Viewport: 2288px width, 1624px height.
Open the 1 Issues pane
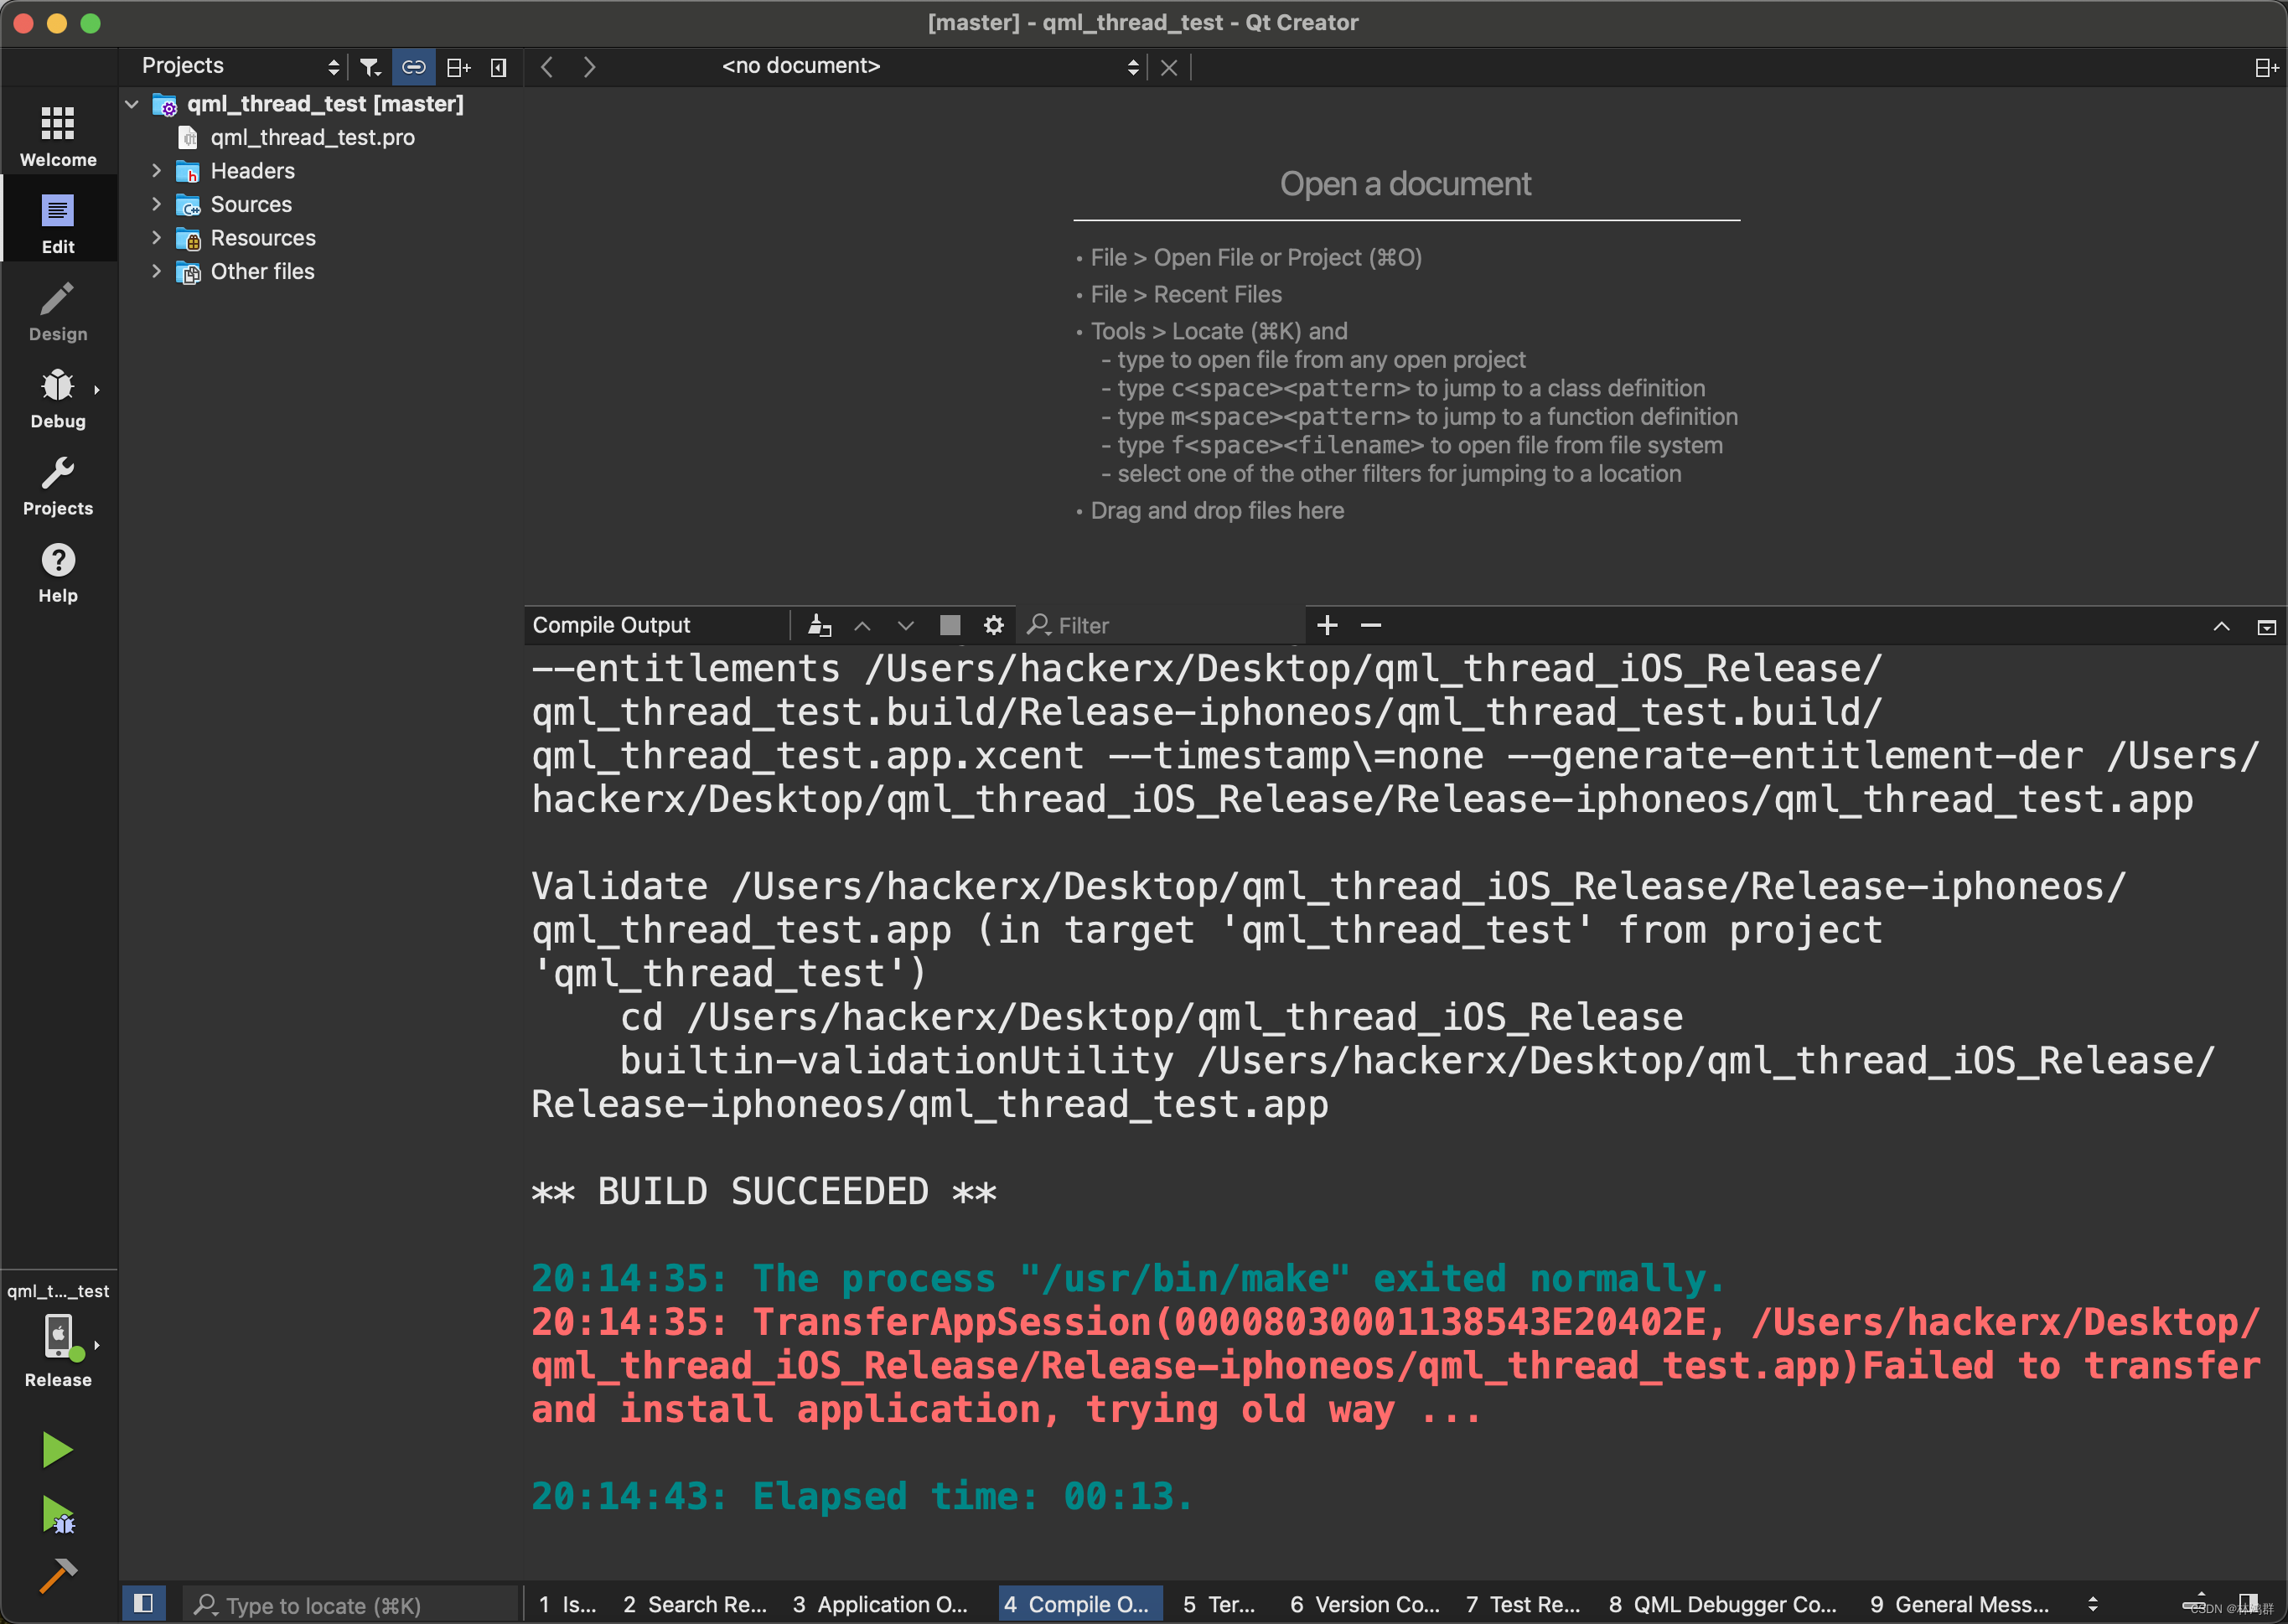click(567, 1604)
